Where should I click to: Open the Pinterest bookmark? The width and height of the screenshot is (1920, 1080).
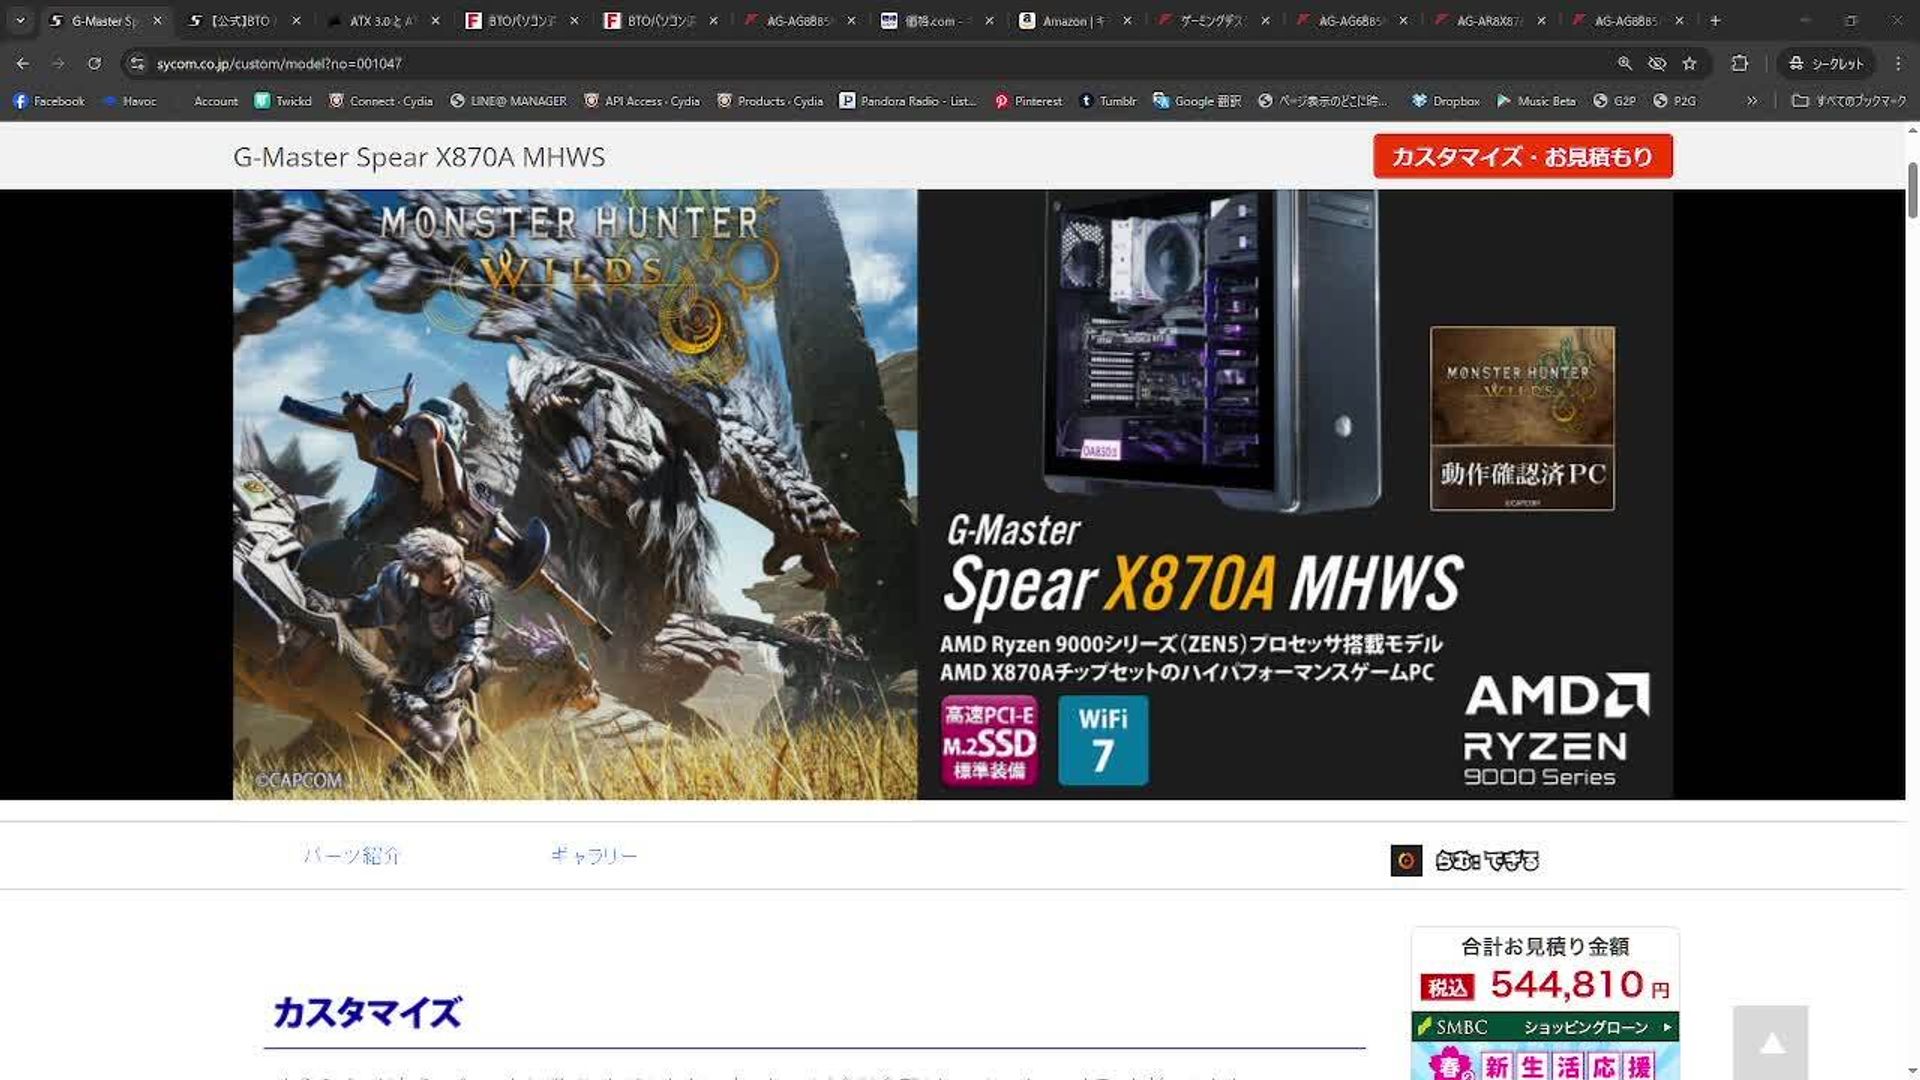pos(1031,101)
